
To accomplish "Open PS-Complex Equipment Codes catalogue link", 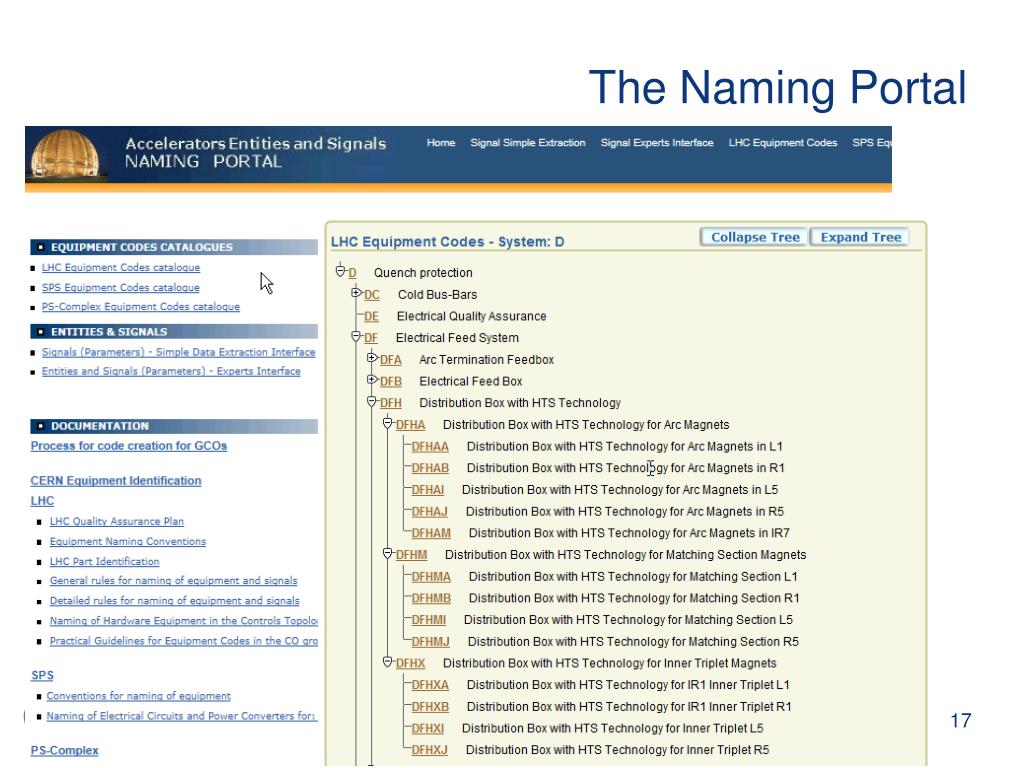I will (140, 306).
